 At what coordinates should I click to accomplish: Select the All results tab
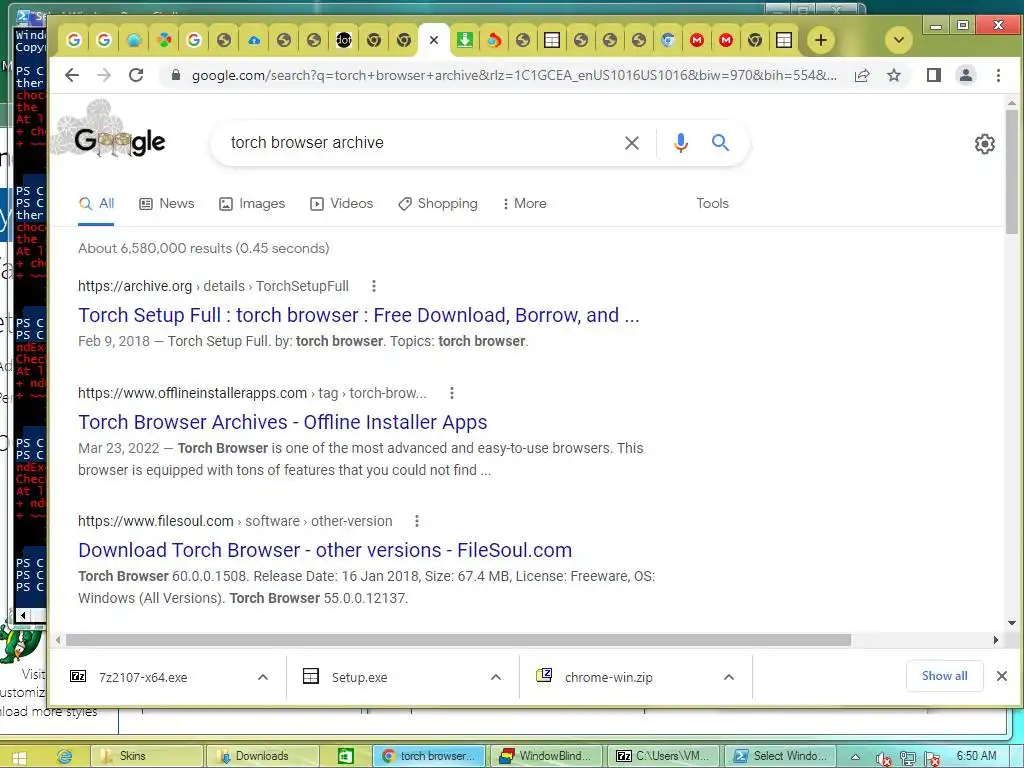click(x=96, y=204)
